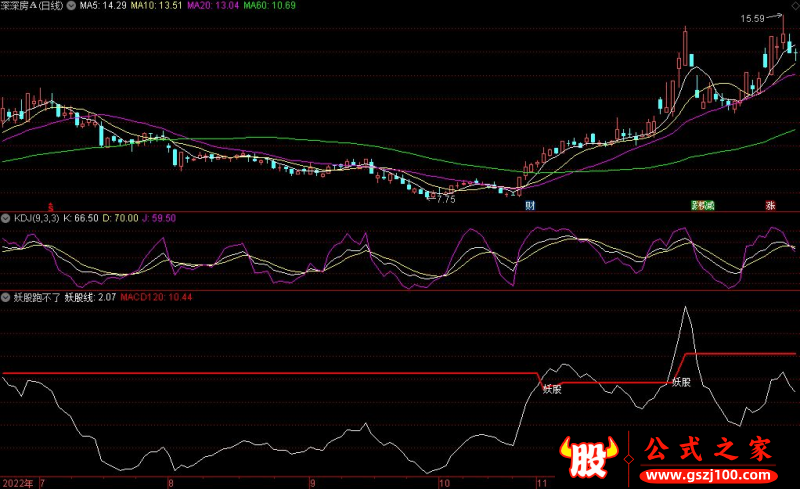
Task: Expand the 妖股跑不了 indicator dropdown
Action: pyautogui.click(x=5, y=297)
